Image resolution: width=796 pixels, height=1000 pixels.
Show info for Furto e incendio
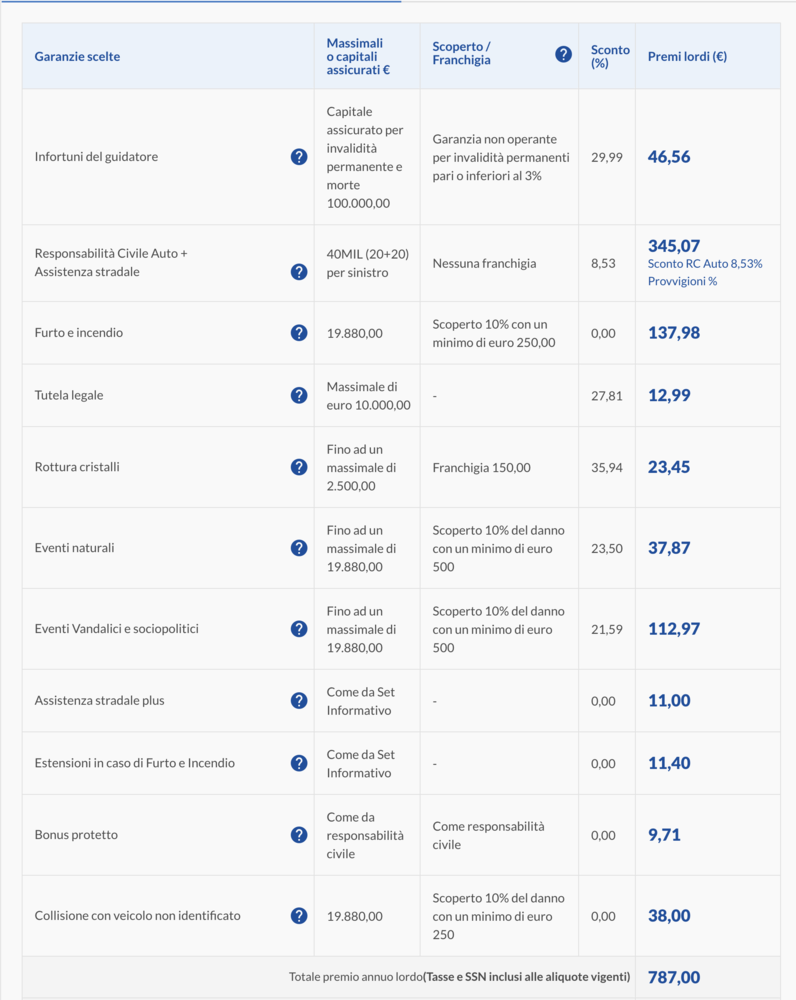point(298,333)
